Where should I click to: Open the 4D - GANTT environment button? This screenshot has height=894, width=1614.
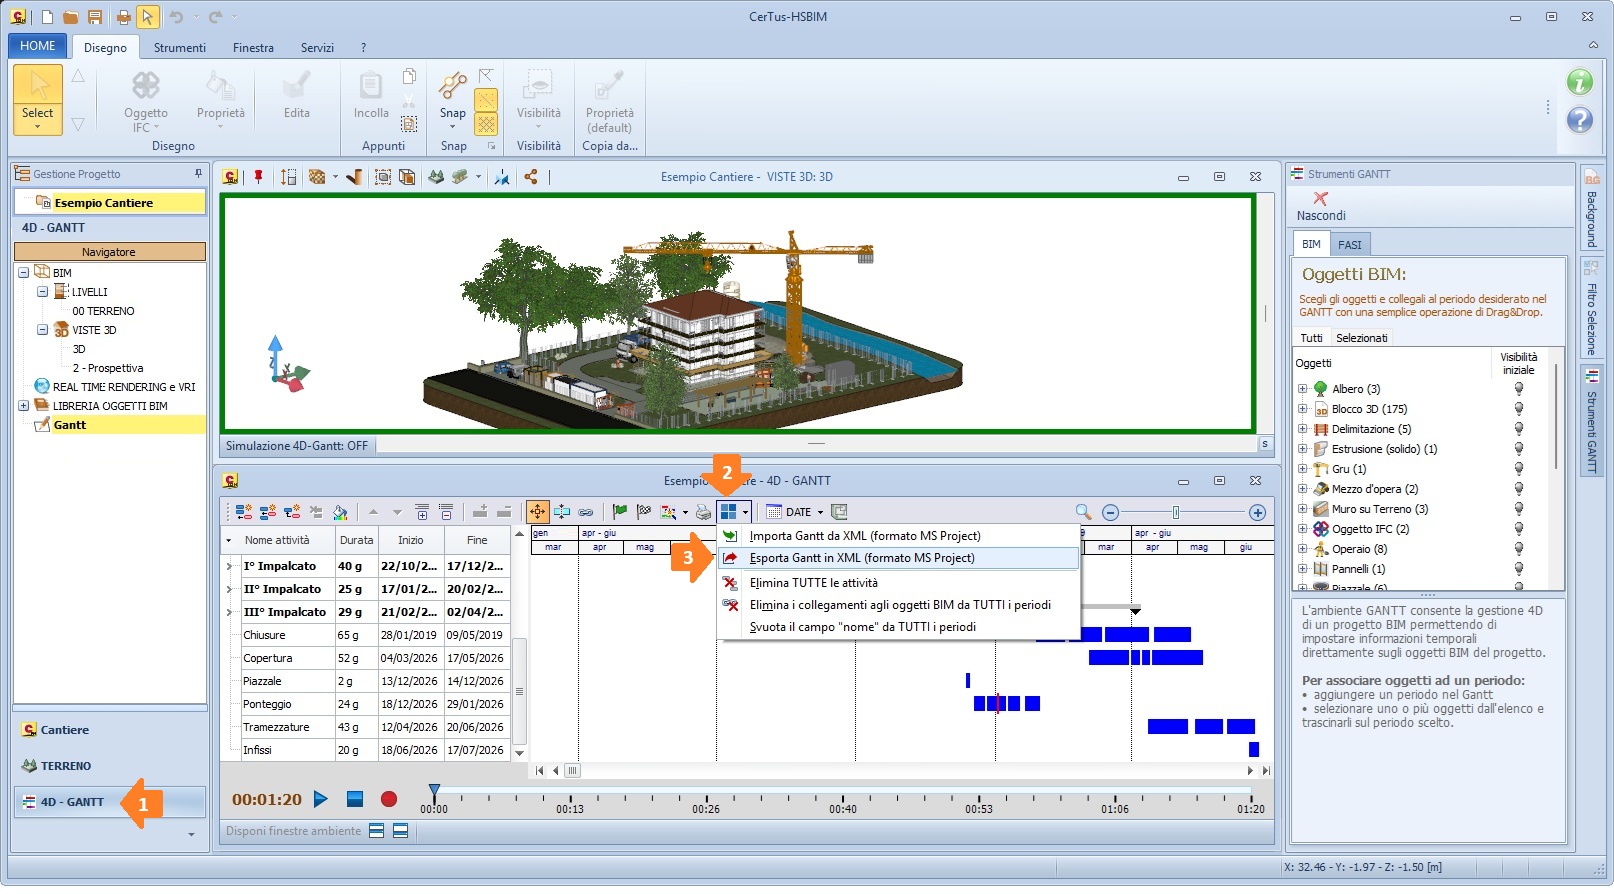72,802
